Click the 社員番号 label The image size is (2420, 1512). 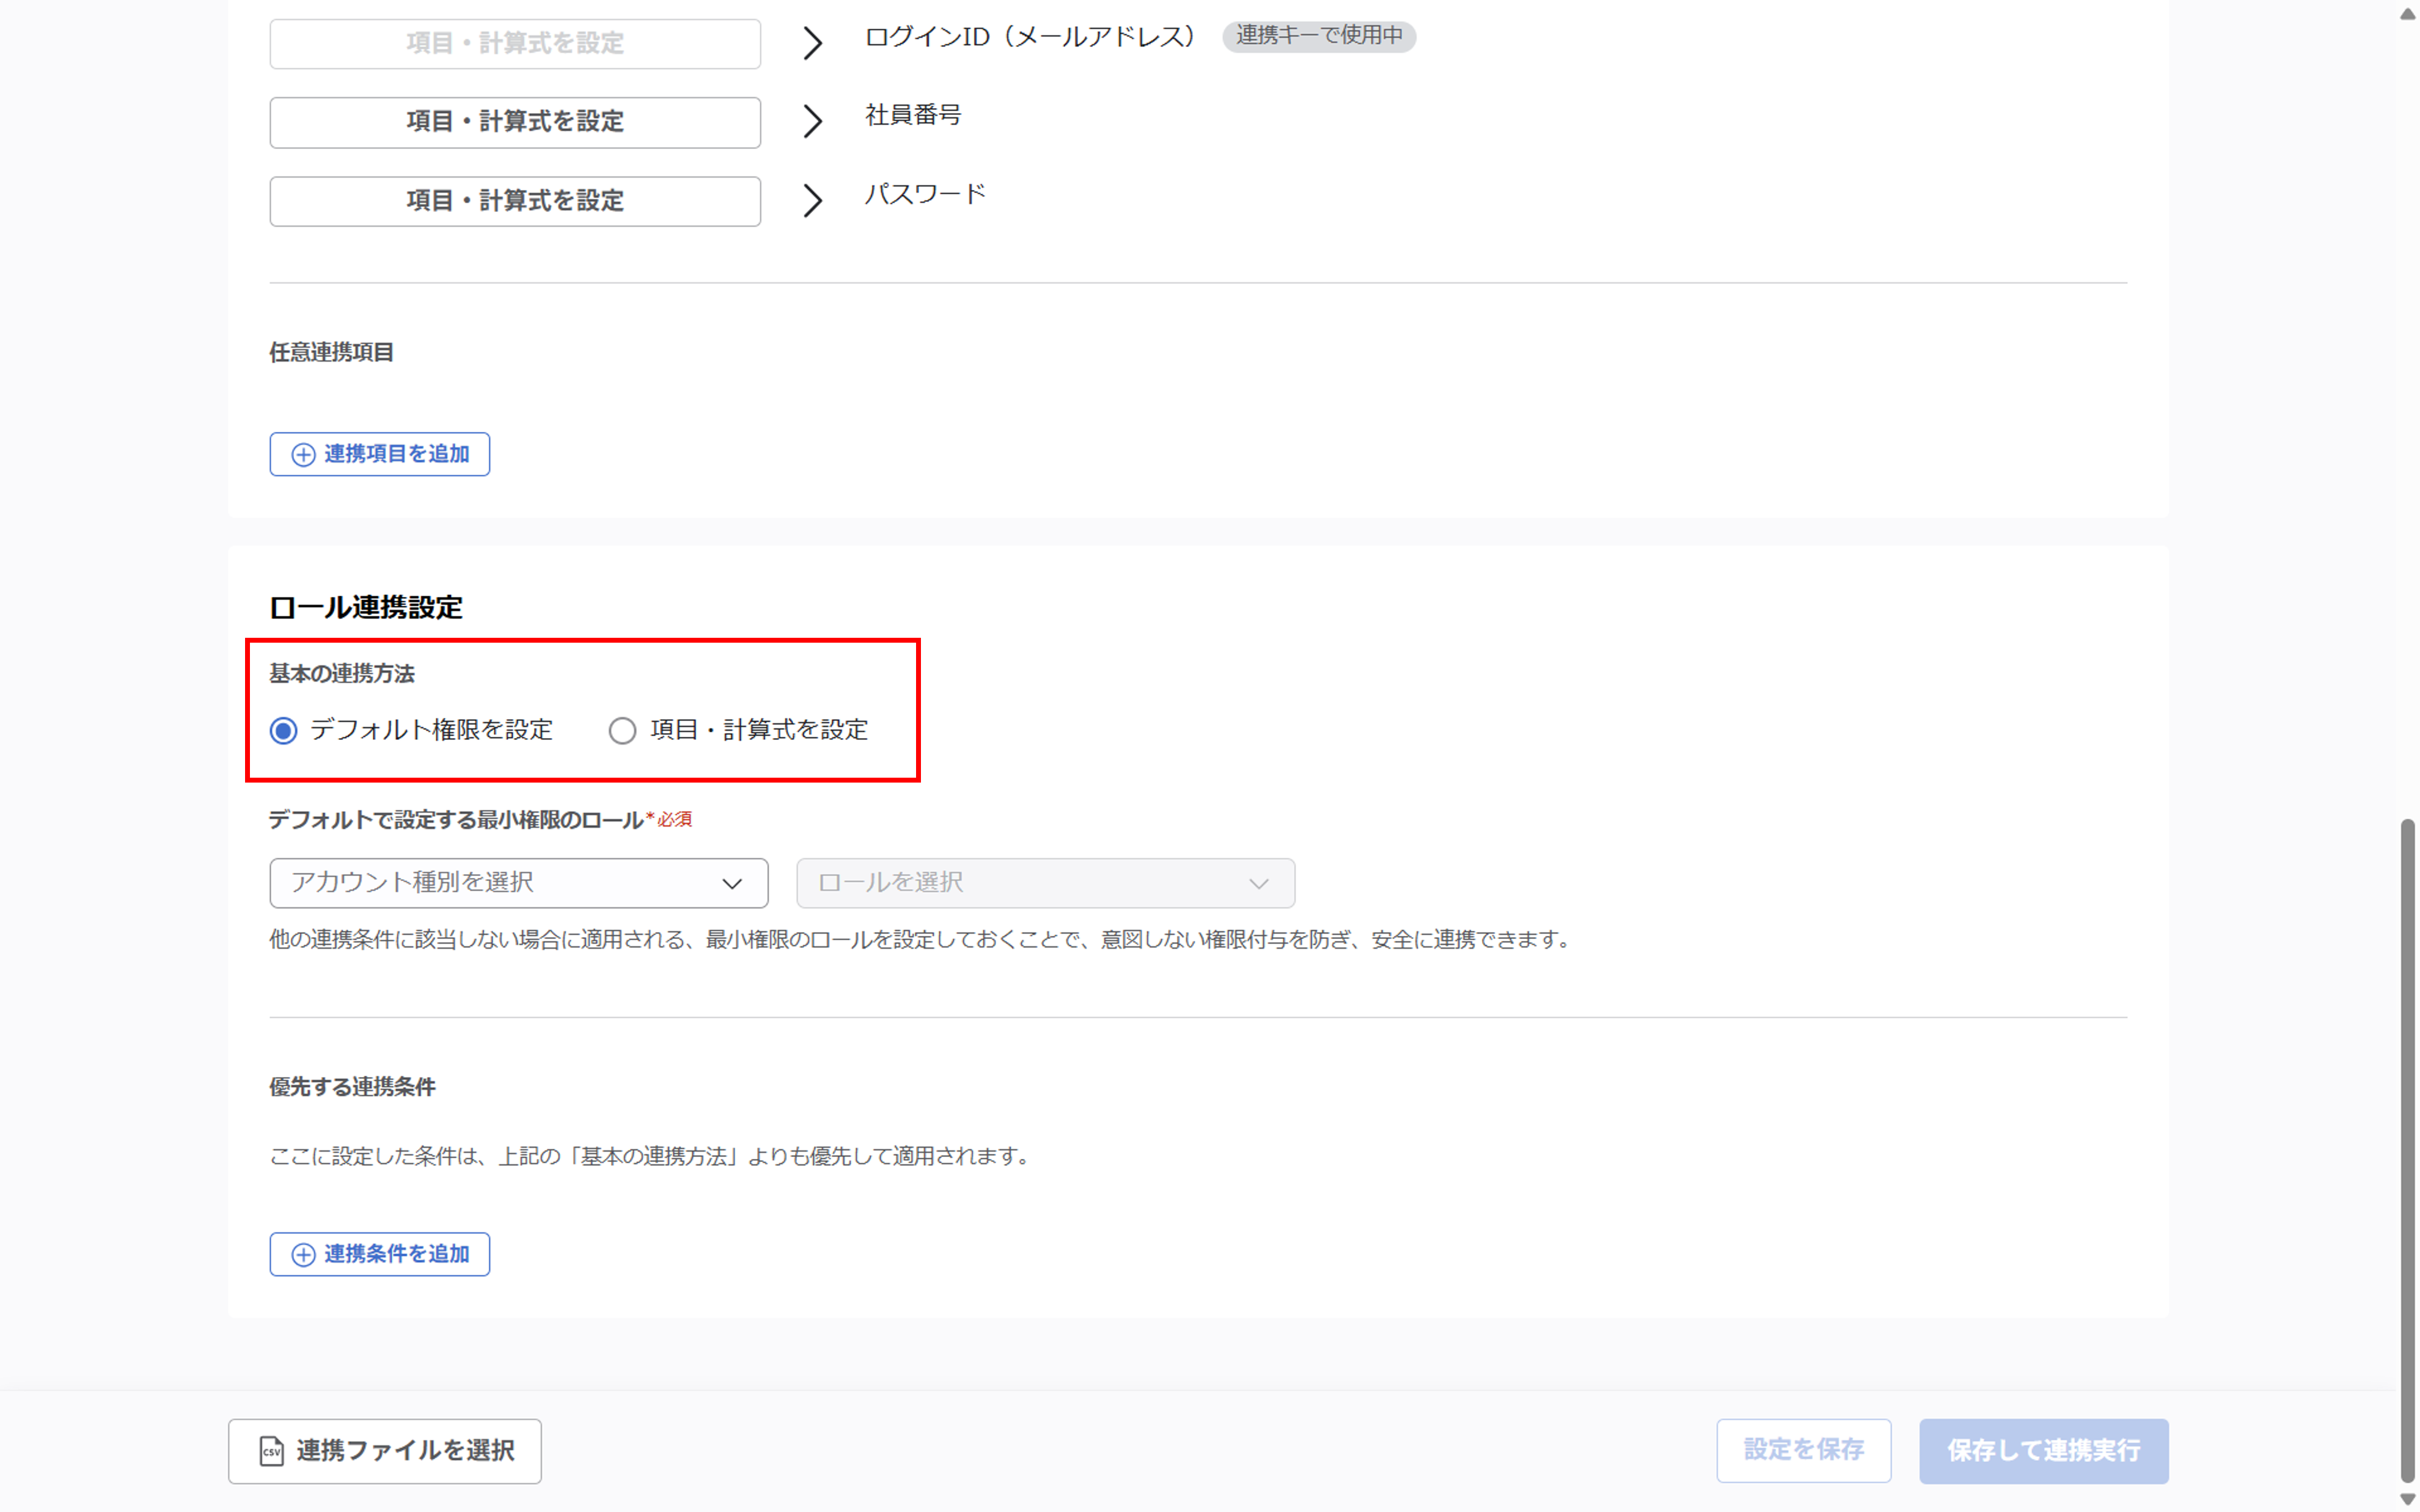point(913,115)
